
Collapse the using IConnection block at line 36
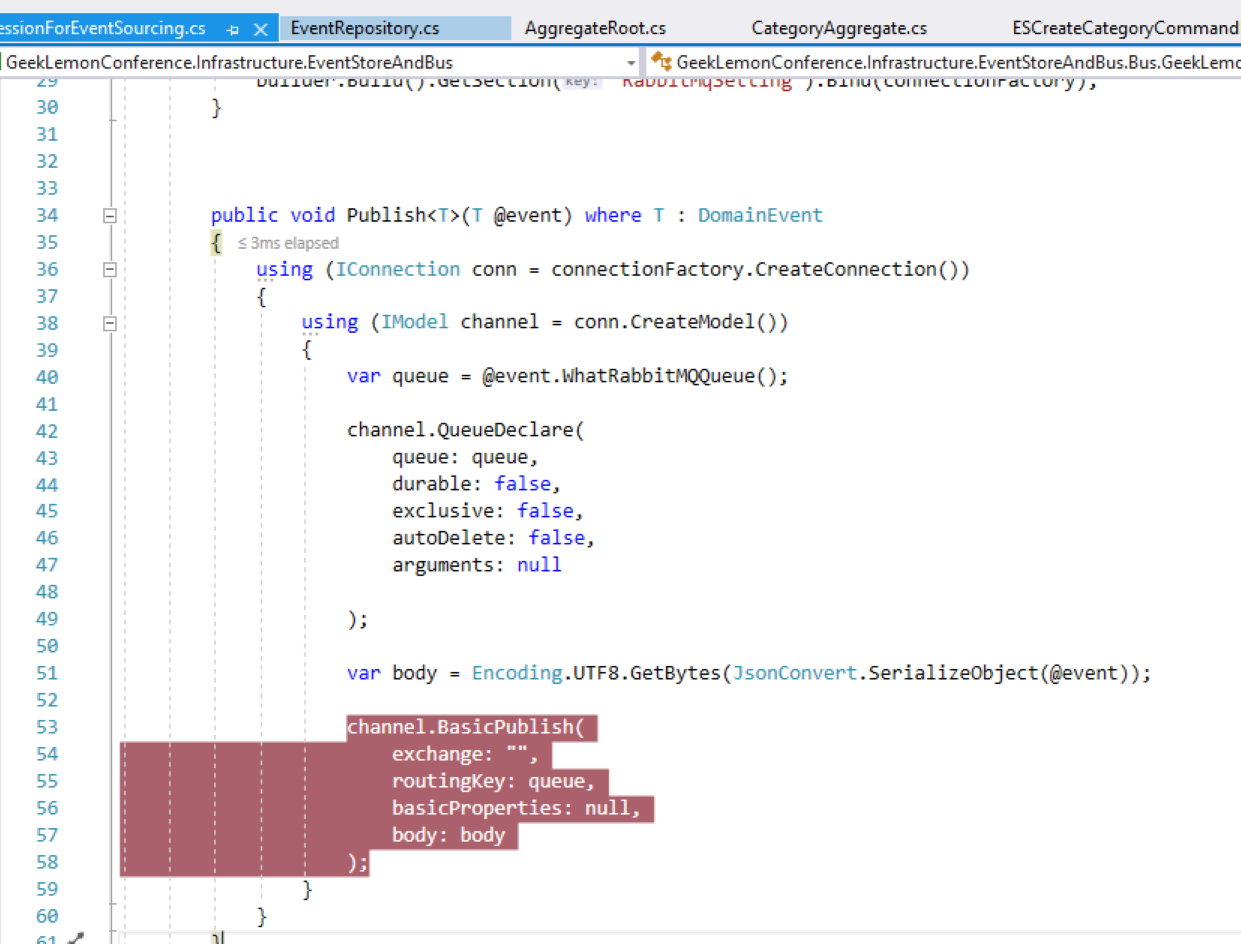(110, 269)
